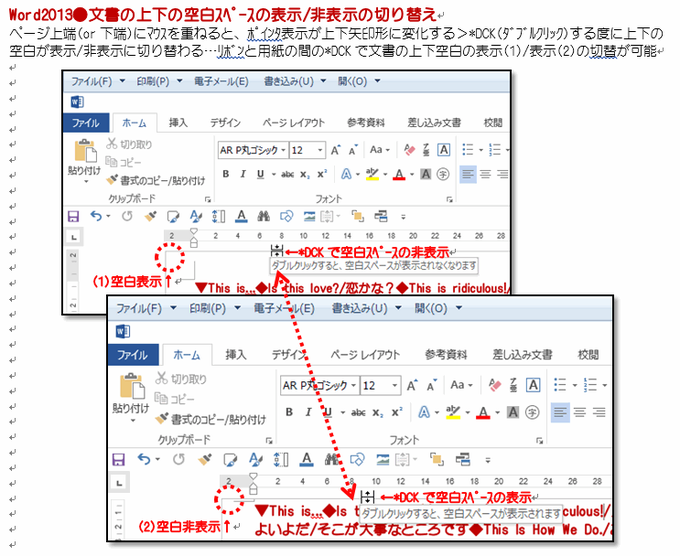Toggle Italic in window (1) ribbon
Screen dimensions: 680x556
[243, 174]
